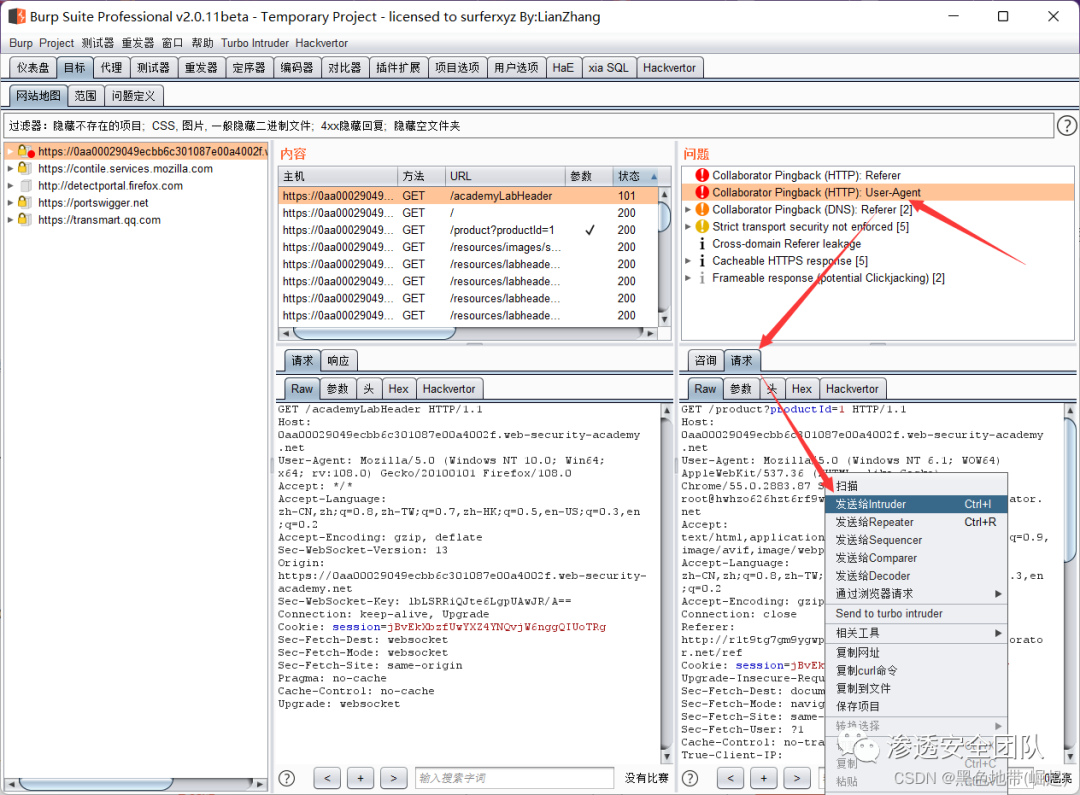This screenshot has height=795, width=1080.
Task: Switch to the 重发器 tab
Action: coord(201,68)
